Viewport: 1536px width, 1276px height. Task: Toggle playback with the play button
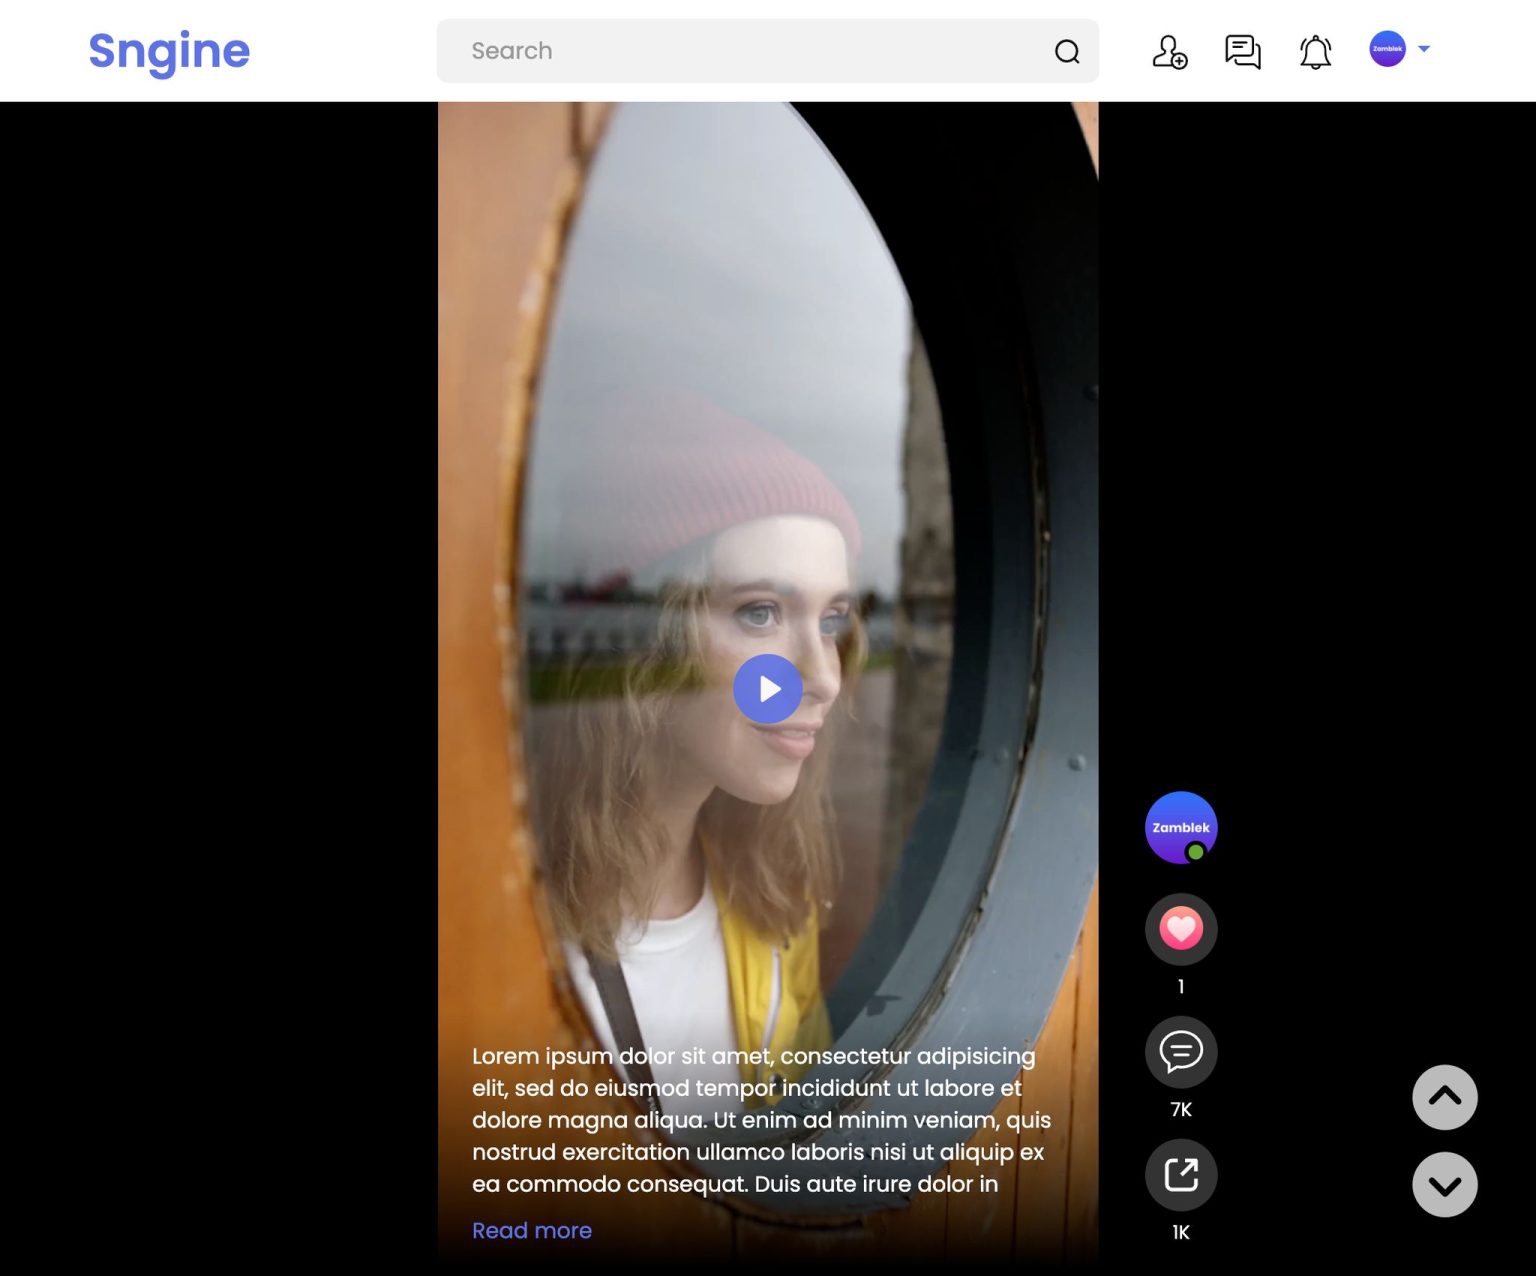coord(768,689)
